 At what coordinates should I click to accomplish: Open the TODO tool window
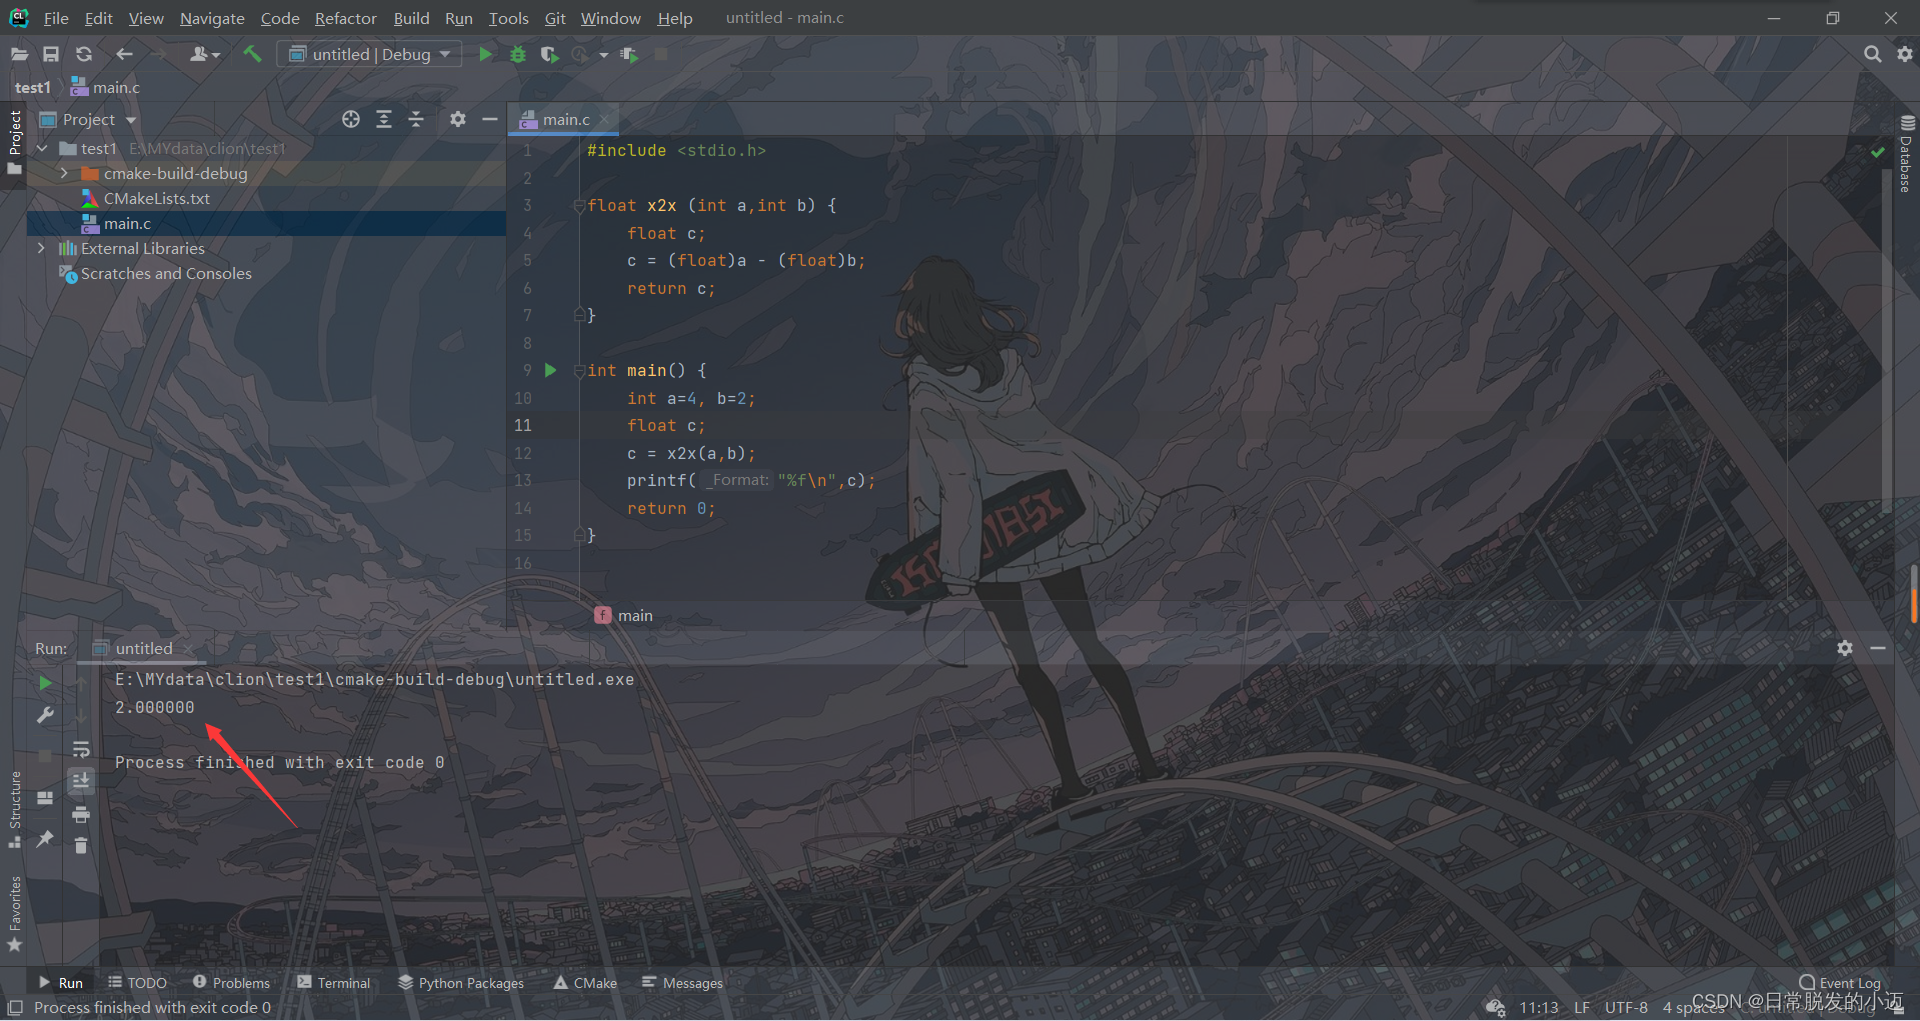[137, 983]
